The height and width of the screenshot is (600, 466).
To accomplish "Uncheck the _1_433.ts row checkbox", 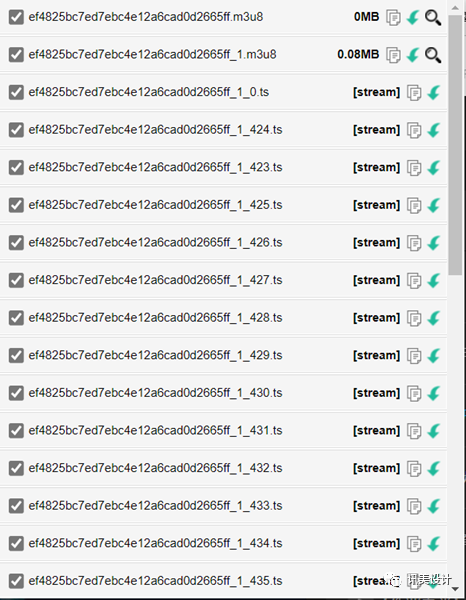I will point(16,505).
